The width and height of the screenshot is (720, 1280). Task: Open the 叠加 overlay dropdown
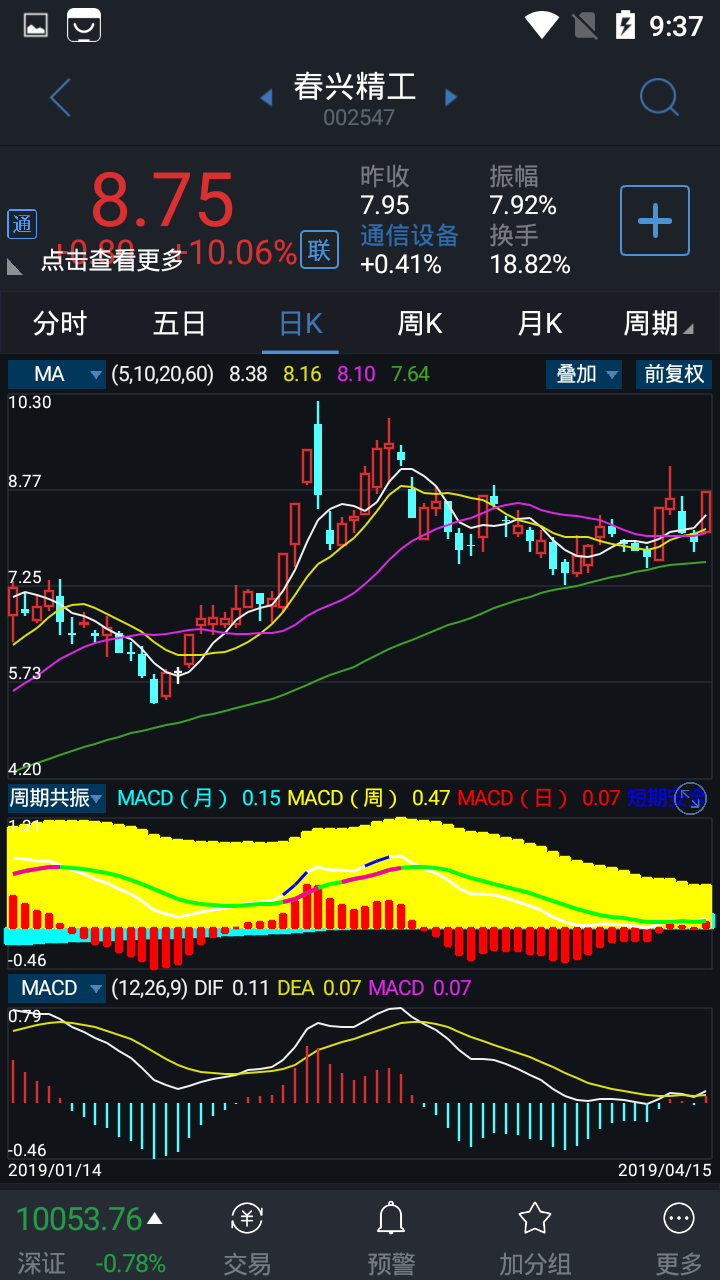click(584, 374)
